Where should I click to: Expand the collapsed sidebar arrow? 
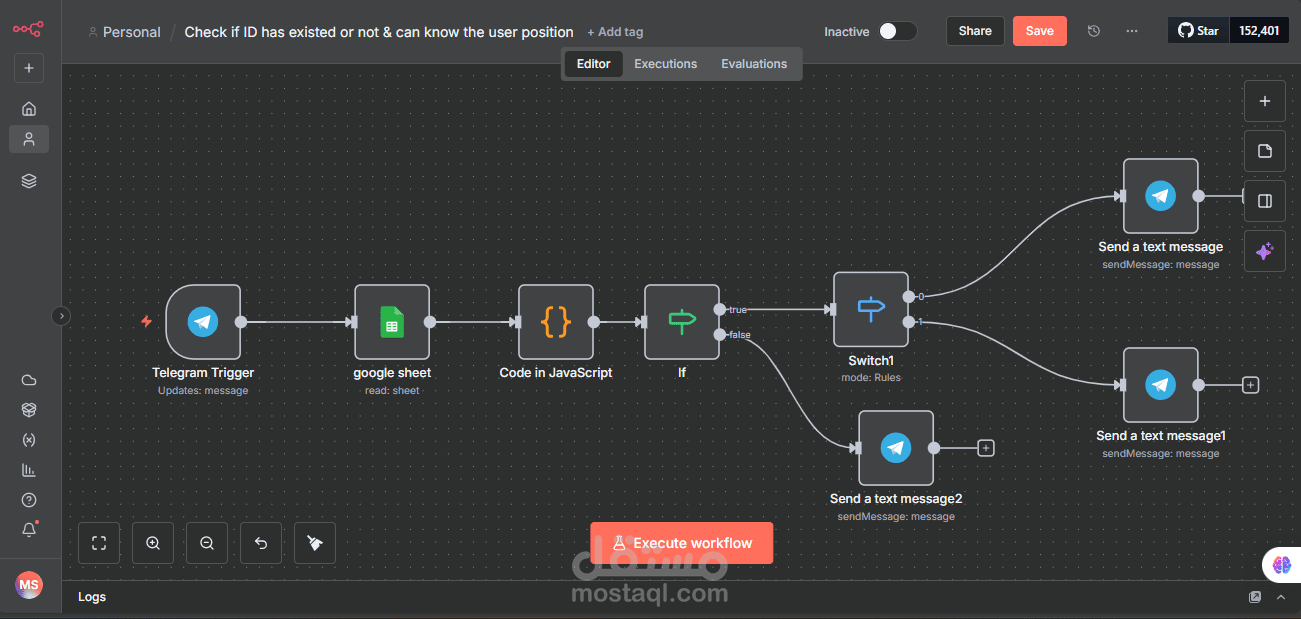[x=61, y=316]
